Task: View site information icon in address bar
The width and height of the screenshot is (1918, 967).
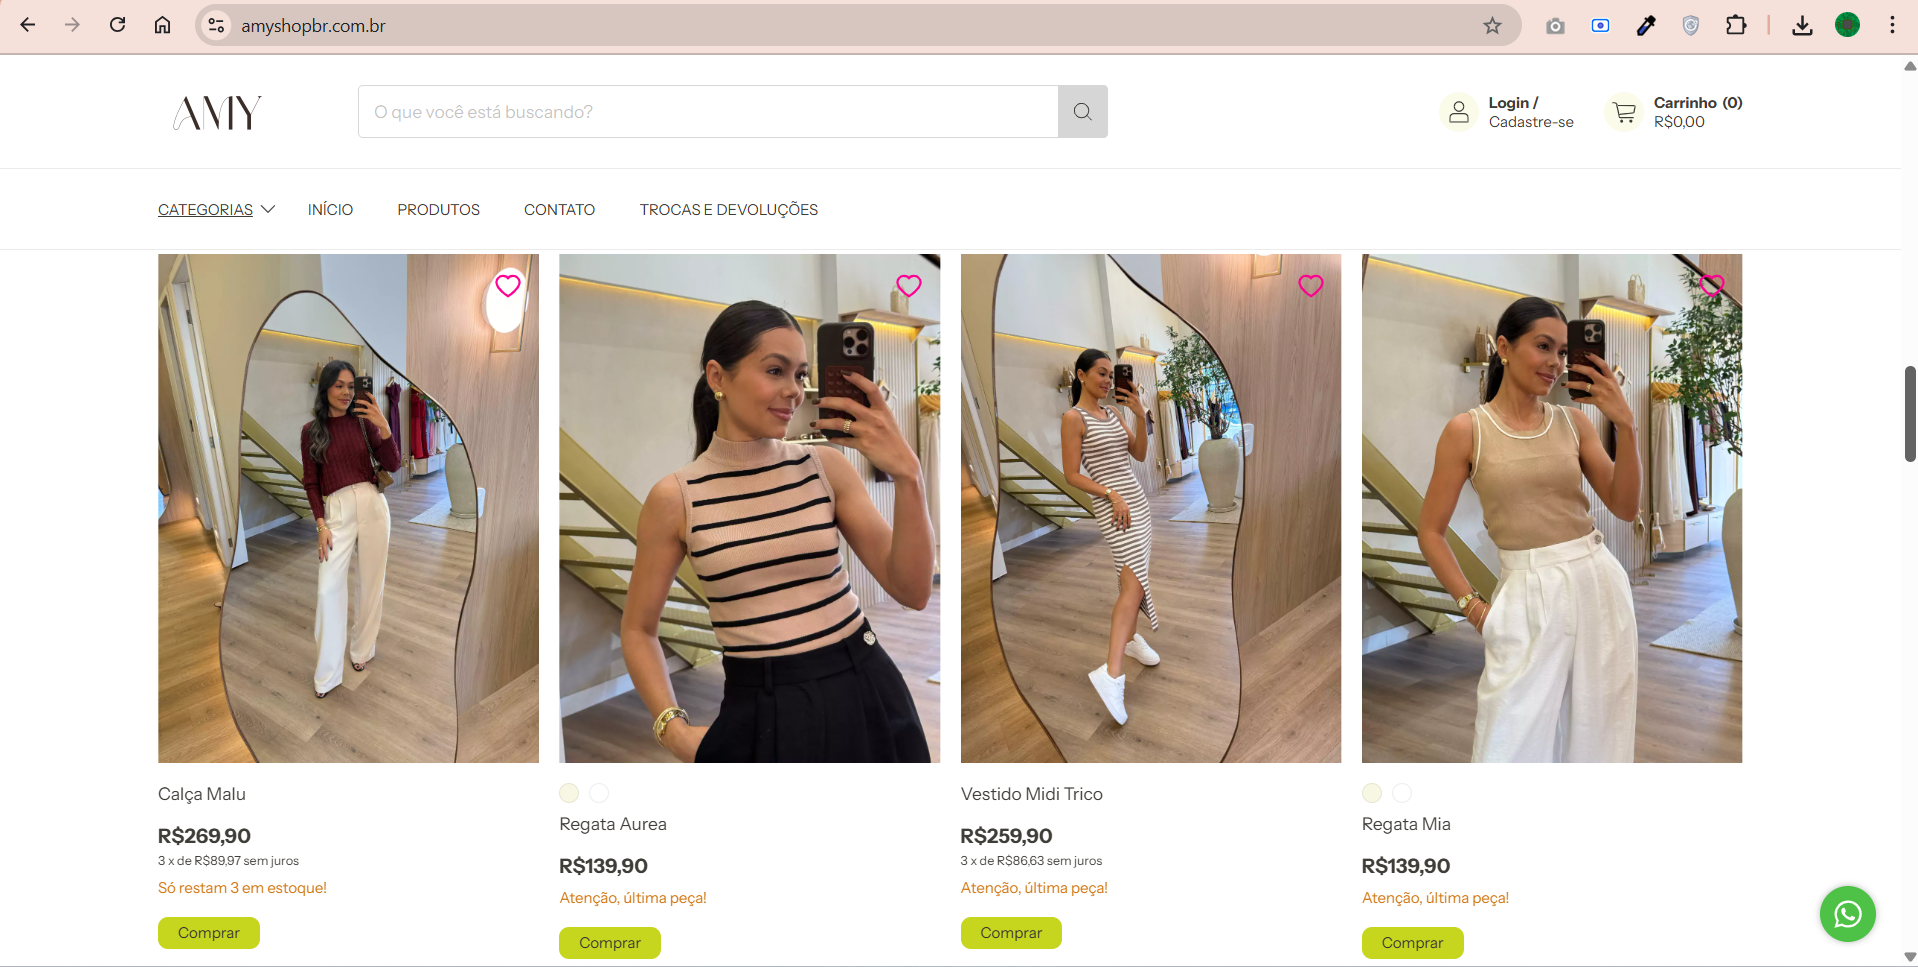Action: (216, 25)
